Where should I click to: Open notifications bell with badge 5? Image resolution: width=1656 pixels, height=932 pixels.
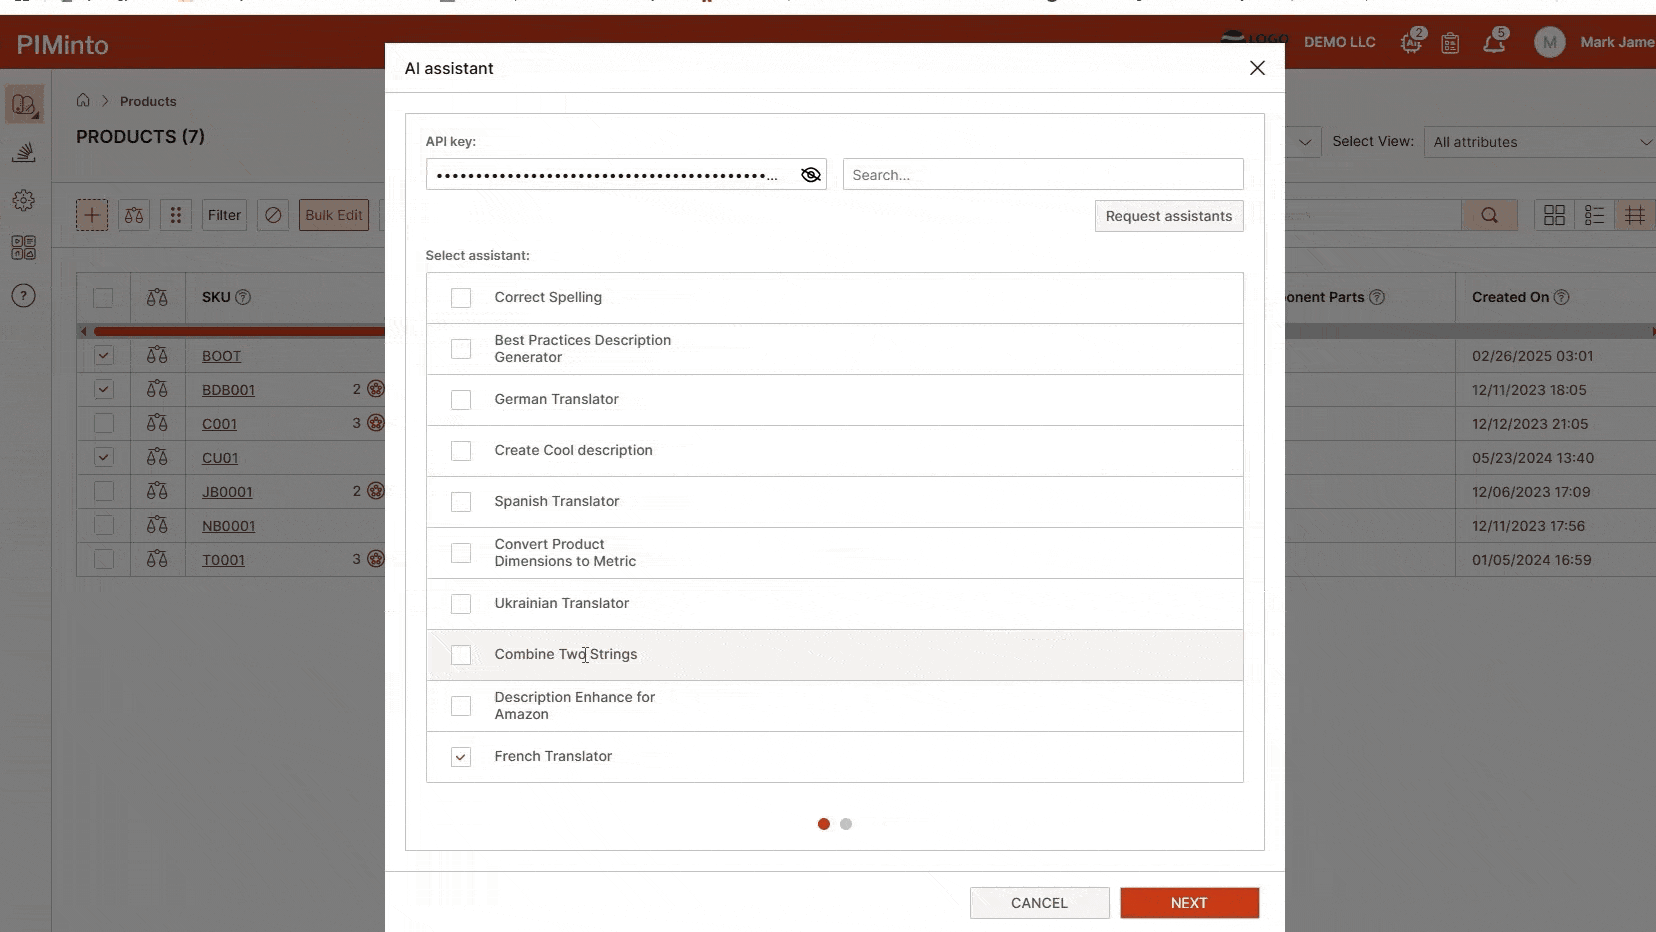1494,42
